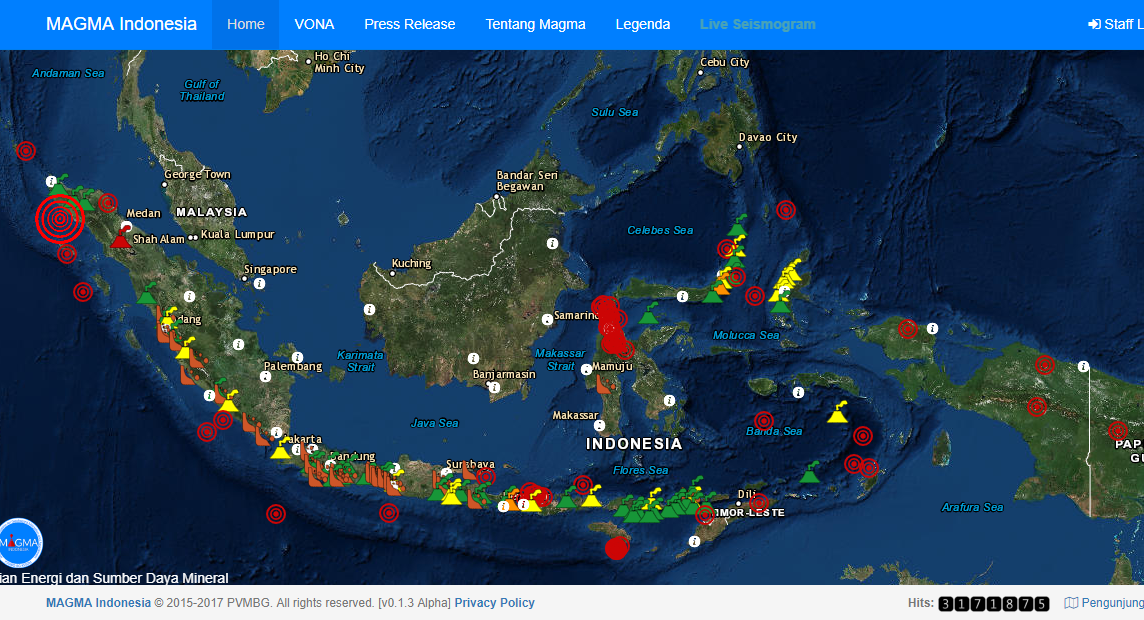Click the earthquake marker southeast of Davao City

(786, 210)
